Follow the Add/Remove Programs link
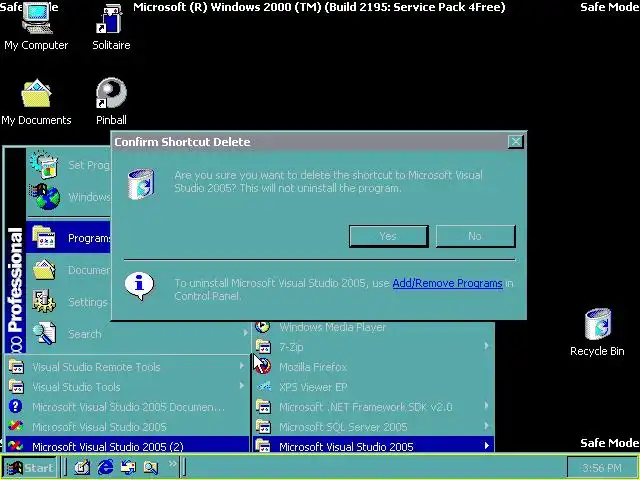Viewport: 640px width, 480px height. (x=447, y=283)
